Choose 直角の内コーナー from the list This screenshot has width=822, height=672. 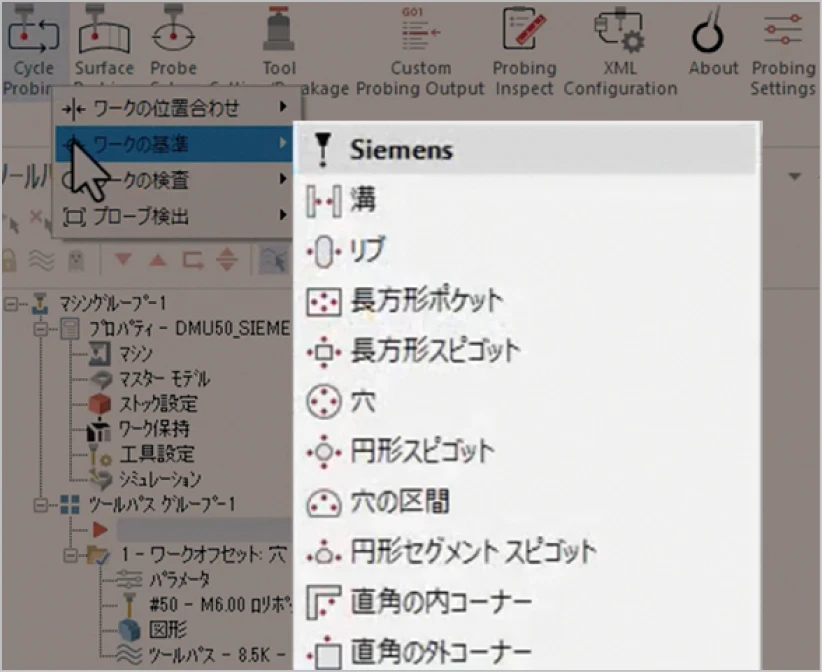[x=441, y=601]
